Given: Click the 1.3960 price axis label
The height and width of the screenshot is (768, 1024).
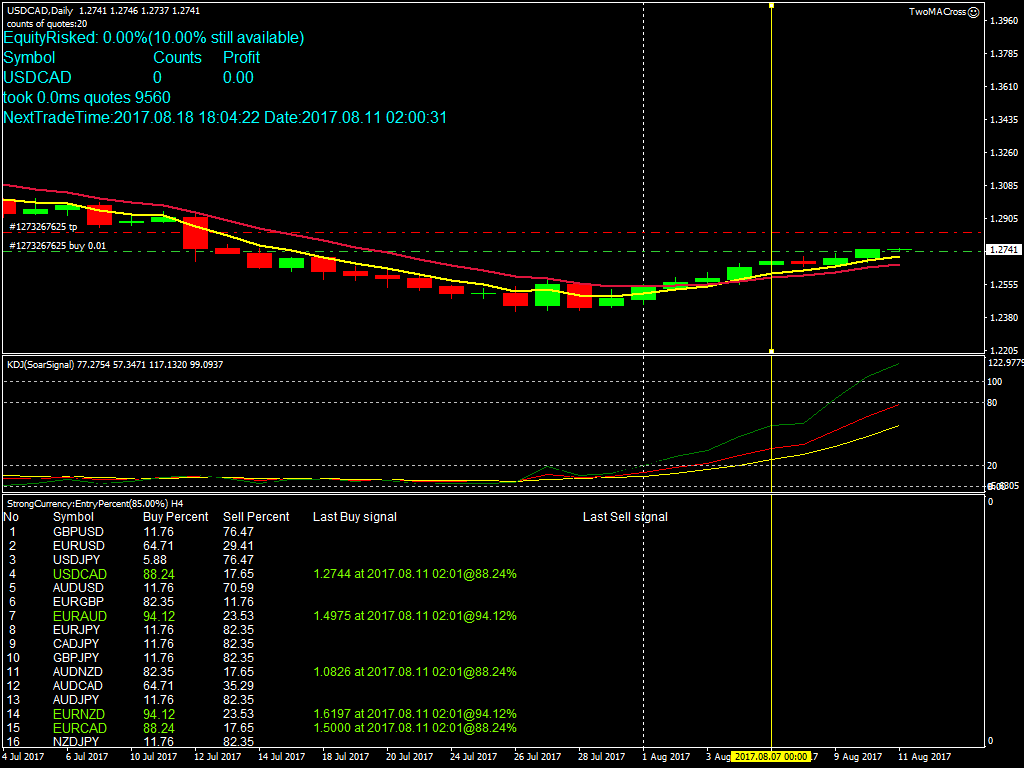Looking at the screenshot, I should tap(1004, 20).
